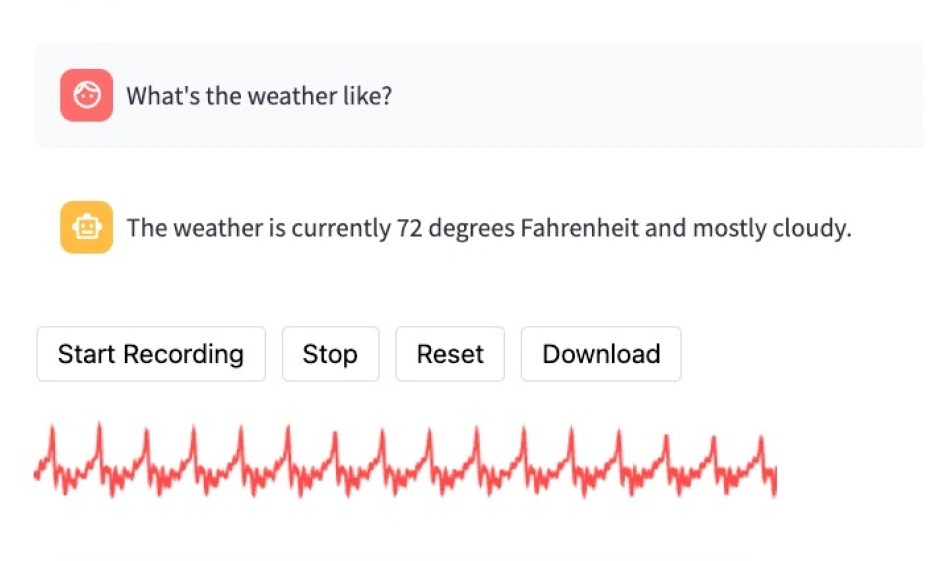Click the yellow robot assistant avatar icon
This screenshot has height=561, width=939.
pos(86,228)
